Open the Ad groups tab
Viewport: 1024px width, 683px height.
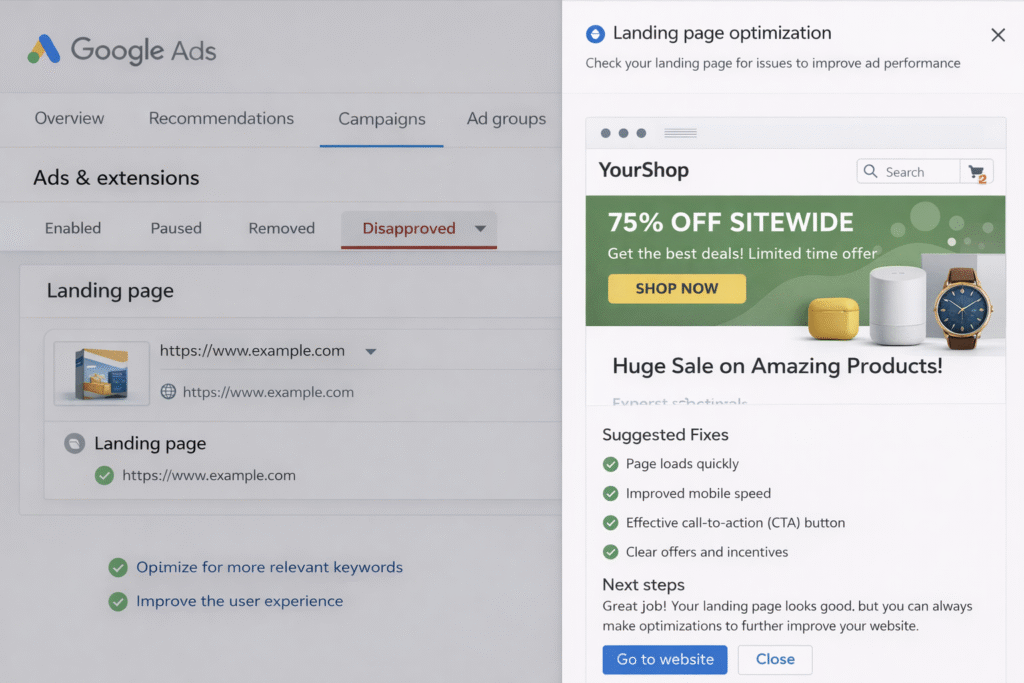[x=506, y=119]
